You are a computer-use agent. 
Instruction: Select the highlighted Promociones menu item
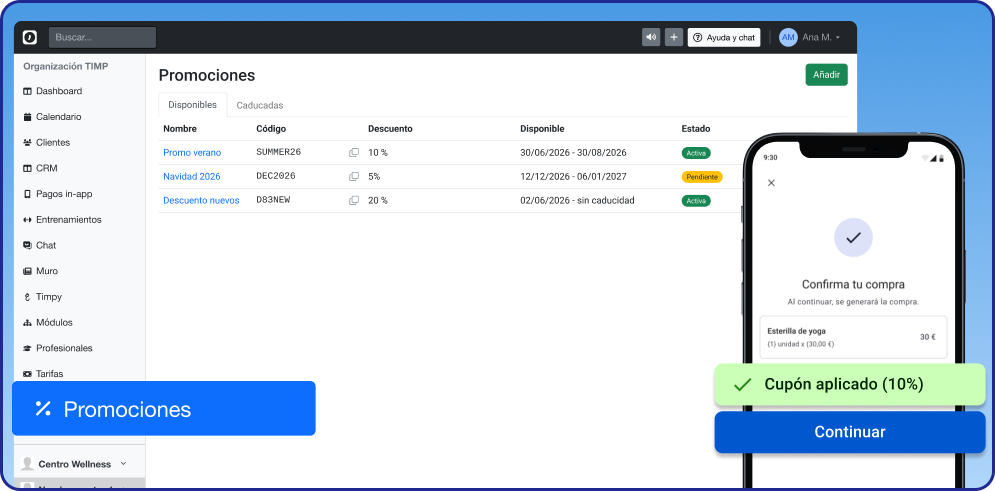click(x=164, y=409)
